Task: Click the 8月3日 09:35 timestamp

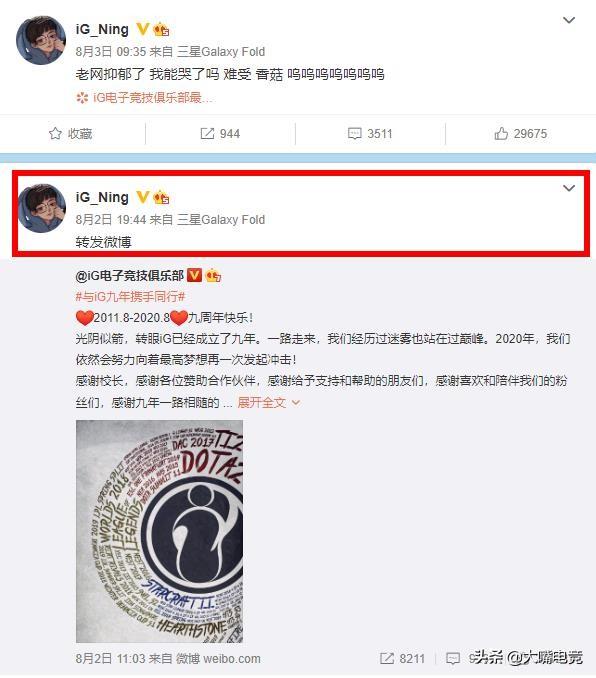Action: (111, 52)
